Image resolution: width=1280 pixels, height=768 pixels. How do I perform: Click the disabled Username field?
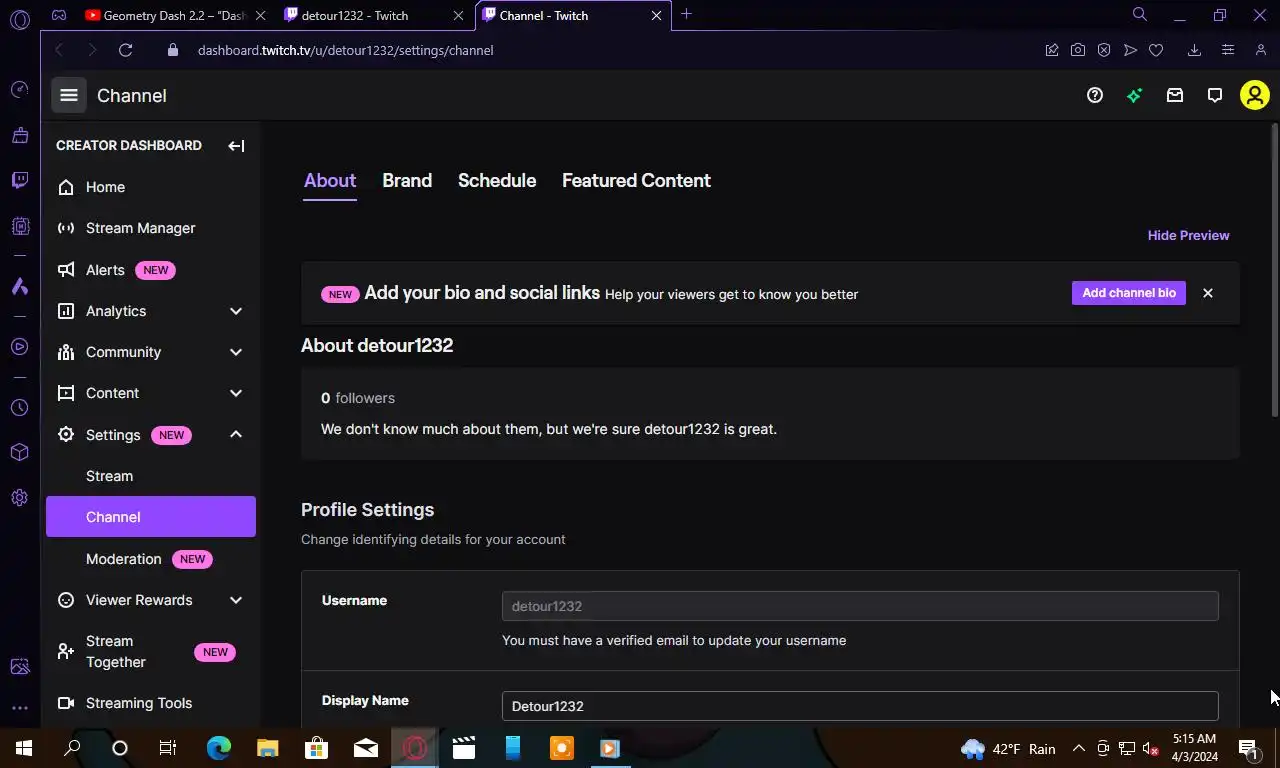860,606
